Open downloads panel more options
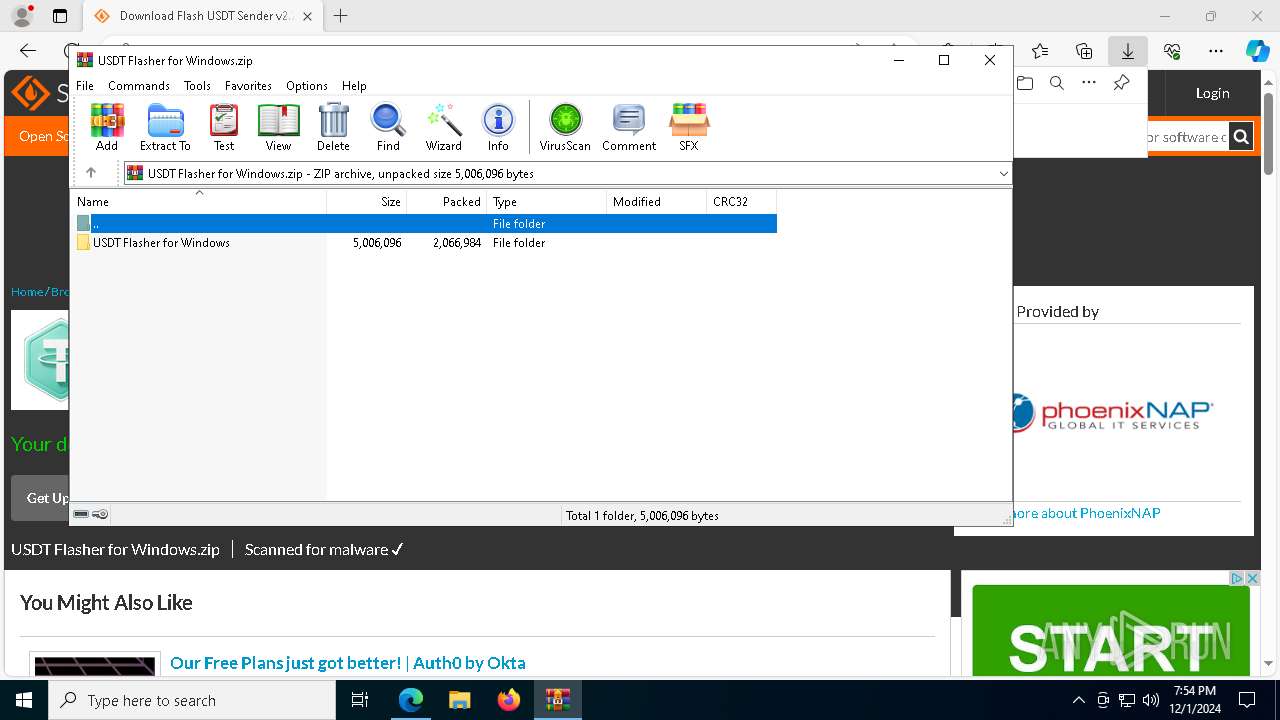1280x720 pixels. [x=1089, y=83]
